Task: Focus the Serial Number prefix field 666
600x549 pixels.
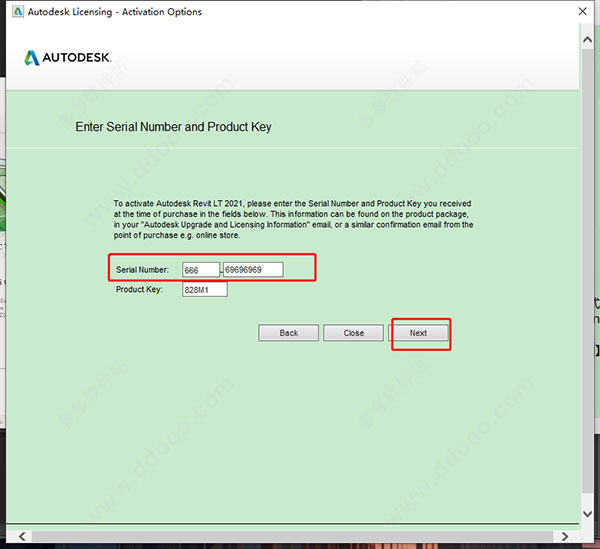Action: click(201, 270)
